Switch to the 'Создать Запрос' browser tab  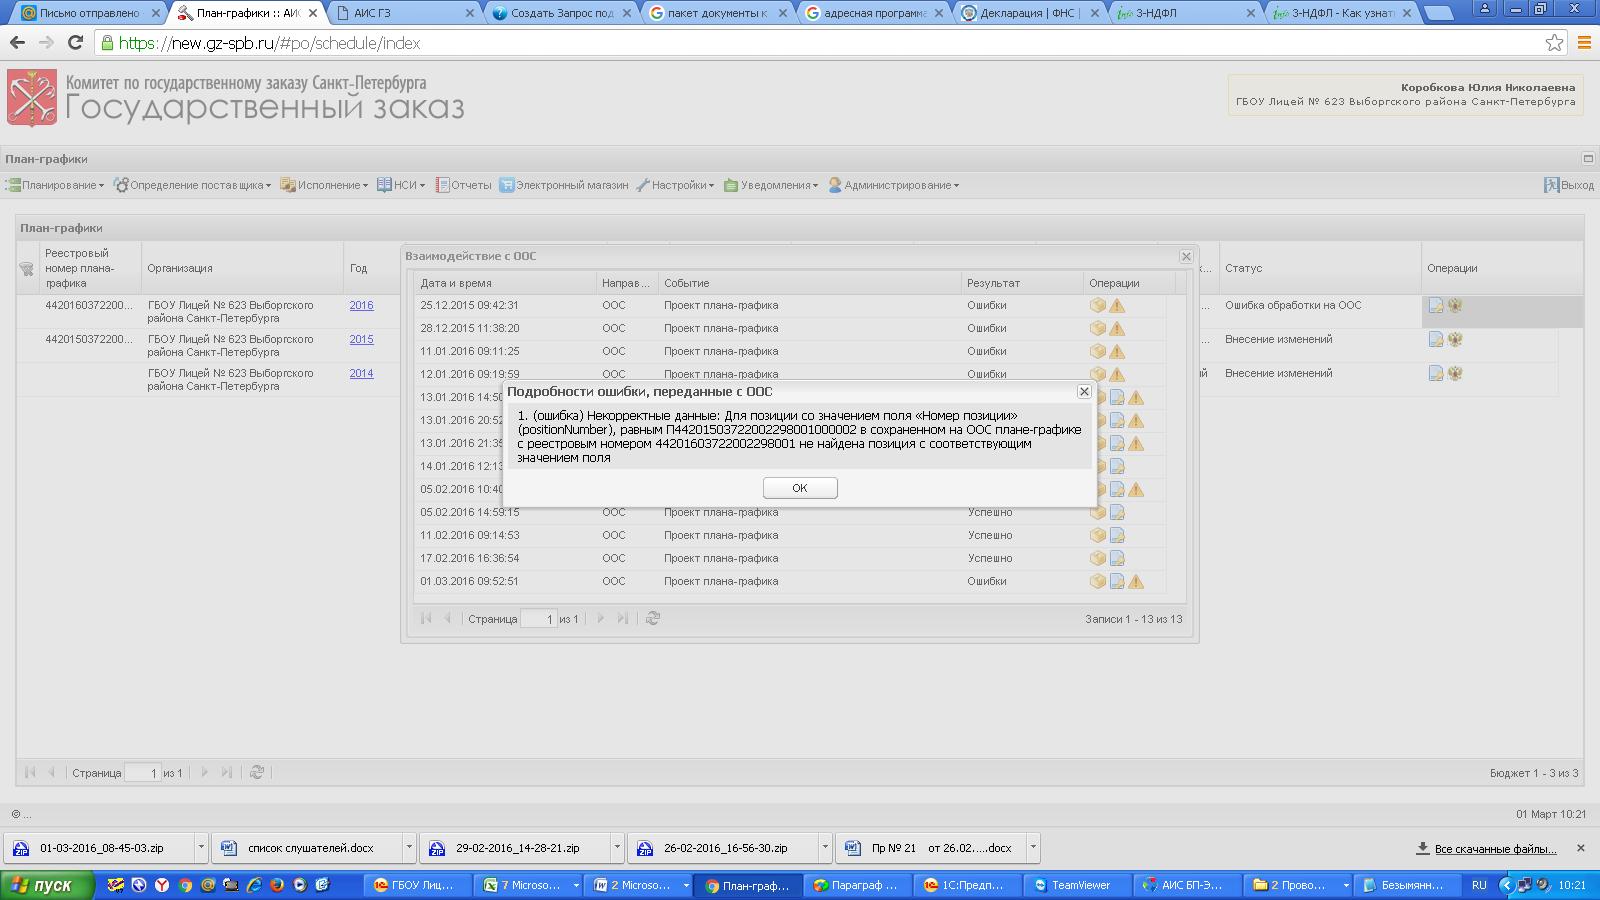click(560, 13)
